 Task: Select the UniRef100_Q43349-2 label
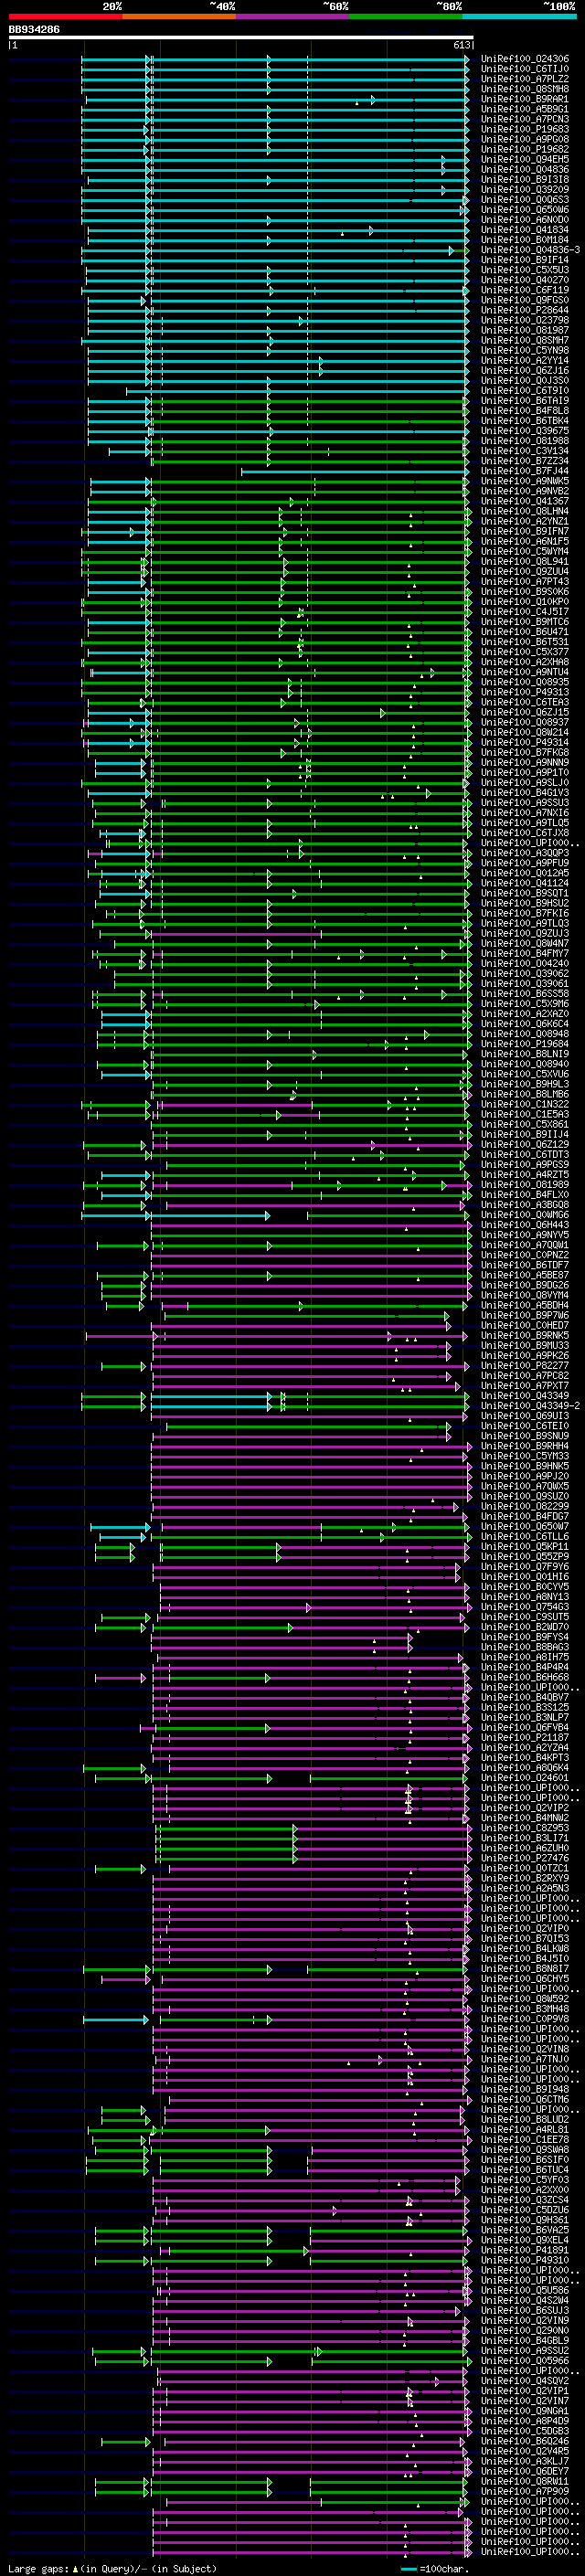click(531, 1406)
